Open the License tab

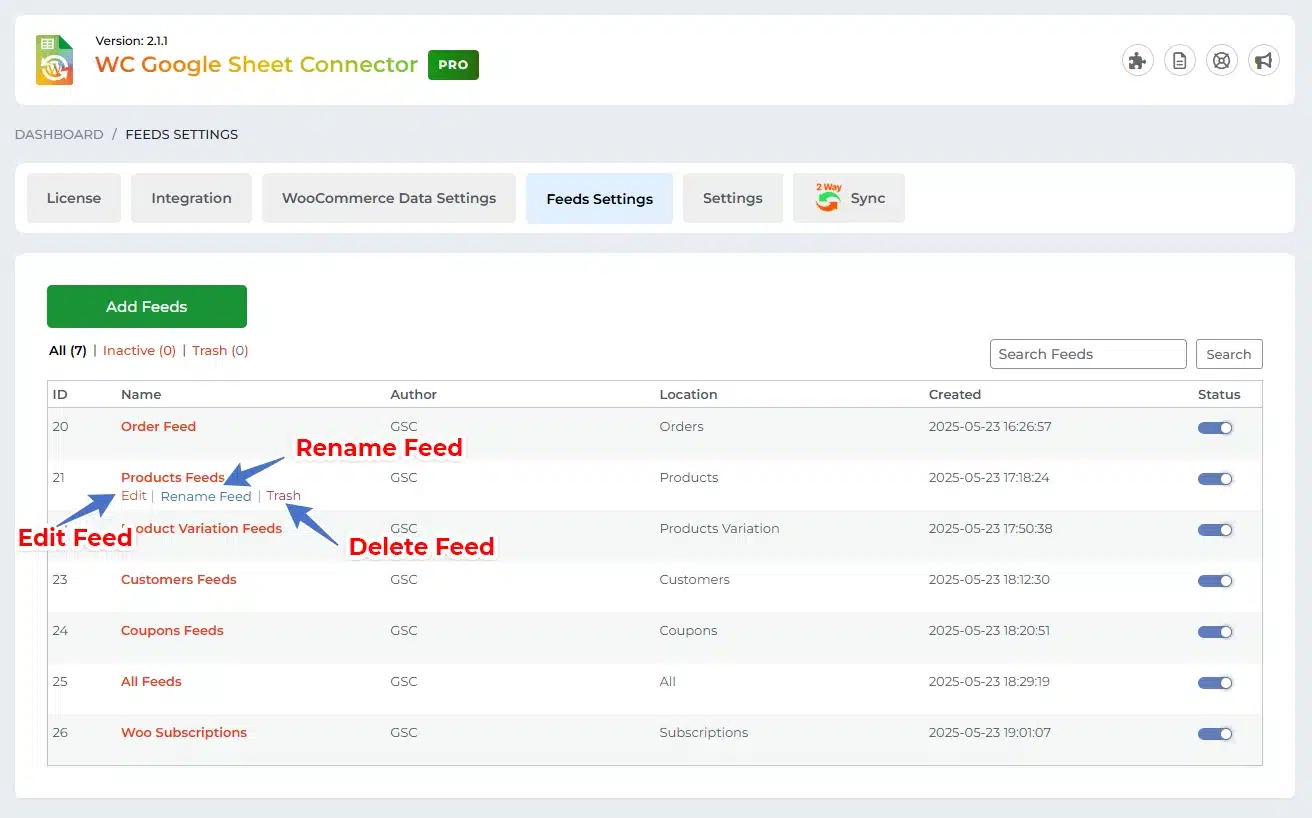[74, 198]
